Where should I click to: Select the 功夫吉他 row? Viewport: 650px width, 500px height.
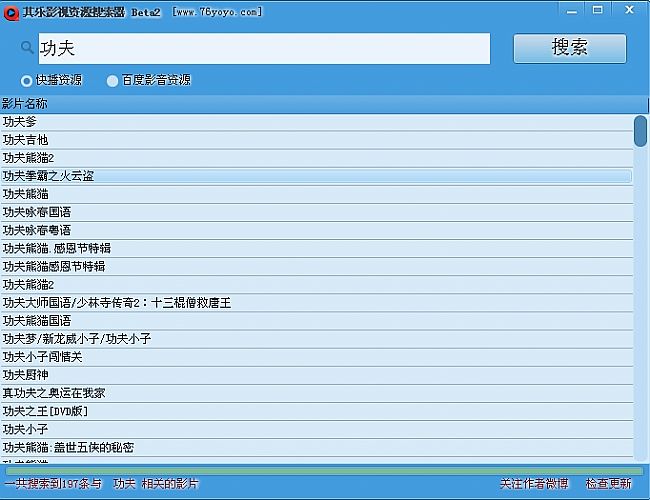click(317, 140)
